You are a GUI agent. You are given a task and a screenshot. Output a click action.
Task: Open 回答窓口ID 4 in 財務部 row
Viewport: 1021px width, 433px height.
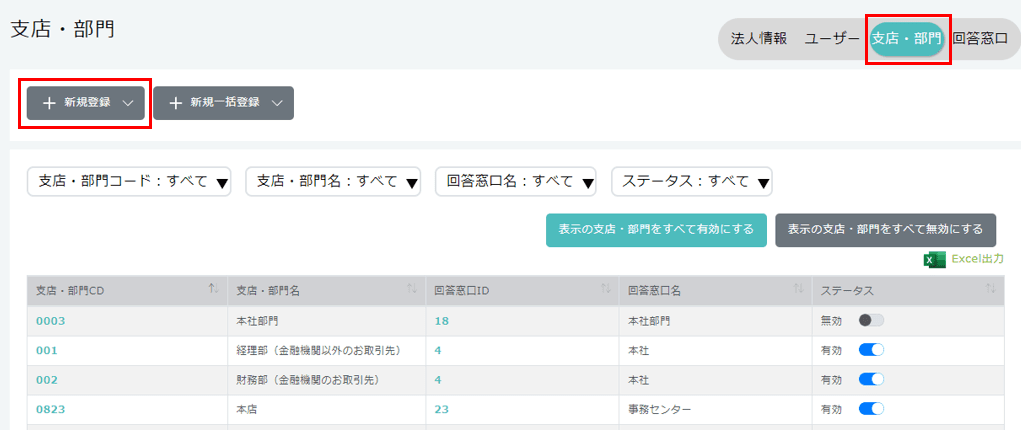coord(438,380)
